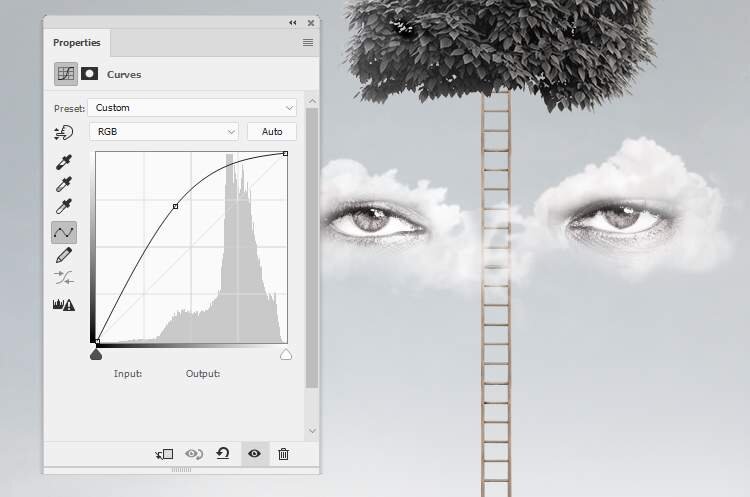Click the Input value label
This screenshot has width=750, height=497.
[128, 374]
